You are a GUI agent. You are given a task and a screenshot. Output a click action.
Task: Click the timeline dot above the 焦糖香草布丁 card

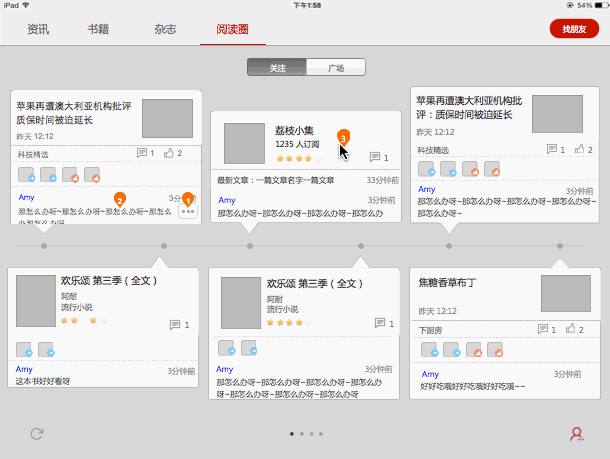[x=560, y=246]
